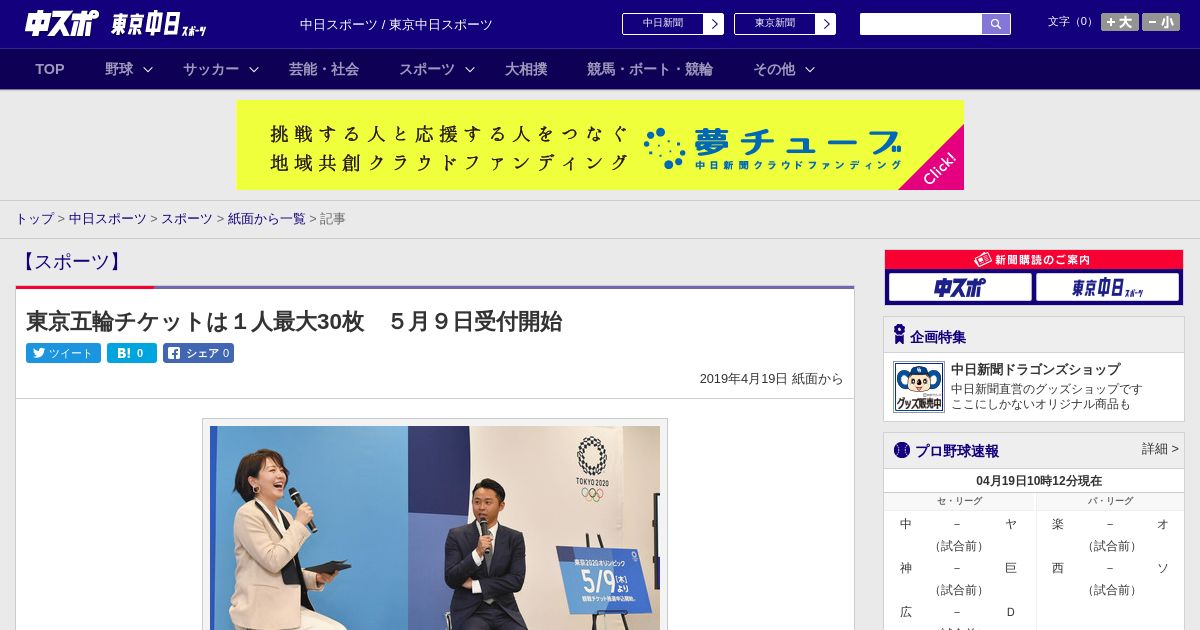Viewport: 1200px width, 630px height.
Task: Click the プロ野球速報 baseball icon
Action: point(901,450)
